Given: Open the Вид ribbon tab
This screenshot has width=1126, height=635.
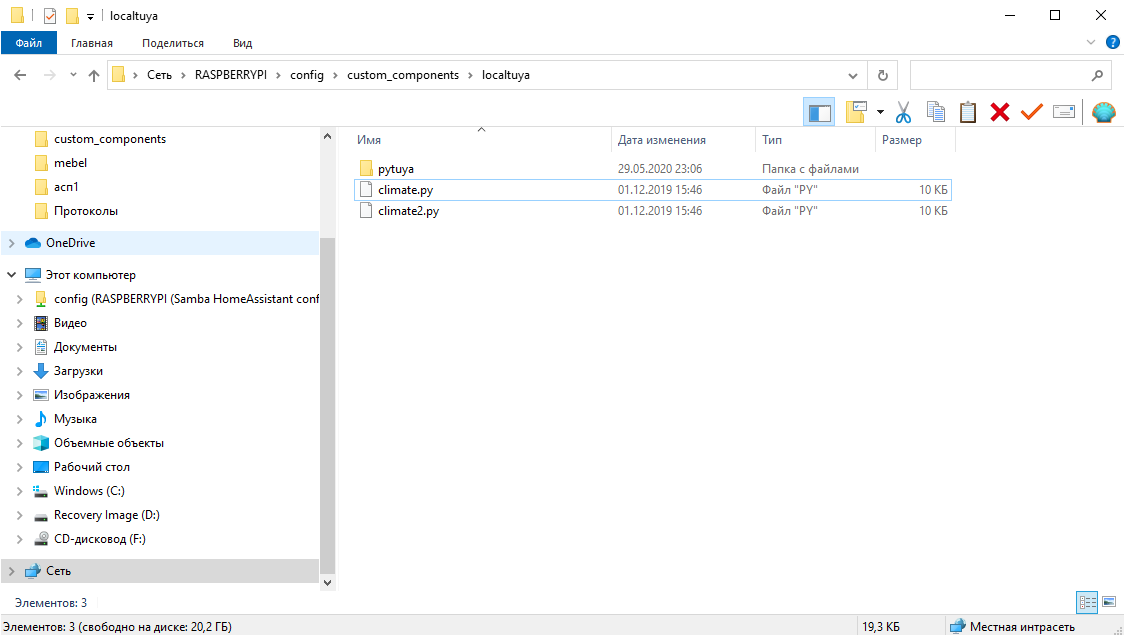Looking at the screenshot, I should point(243,43).
